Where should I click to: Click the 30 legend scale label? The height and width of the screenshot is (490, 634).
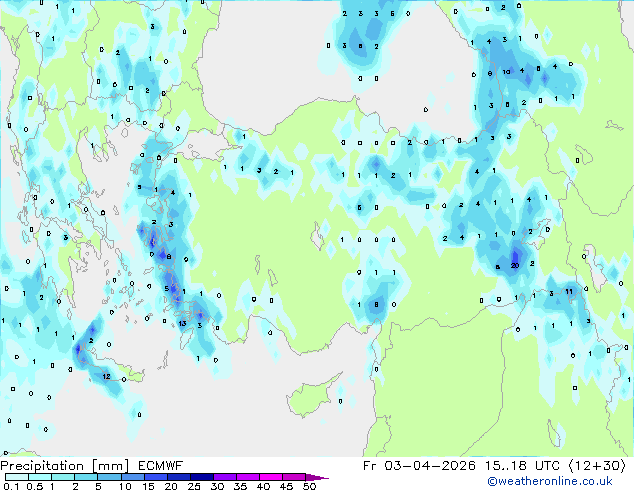(x=217, y=486)
